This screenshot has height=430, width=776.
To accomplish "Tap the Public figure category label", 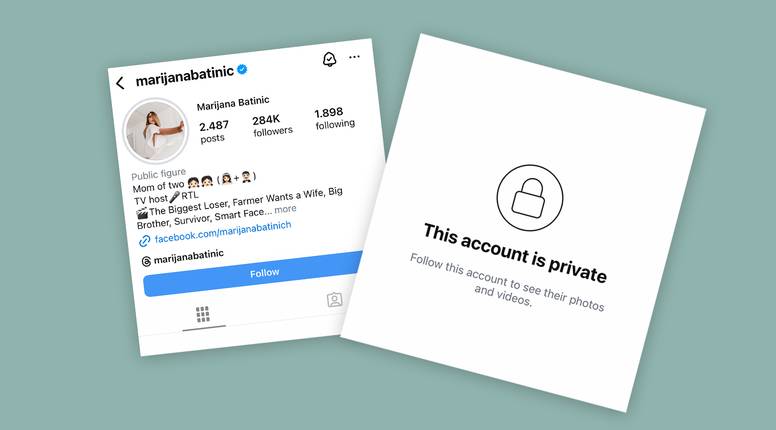I will [158, 174].
